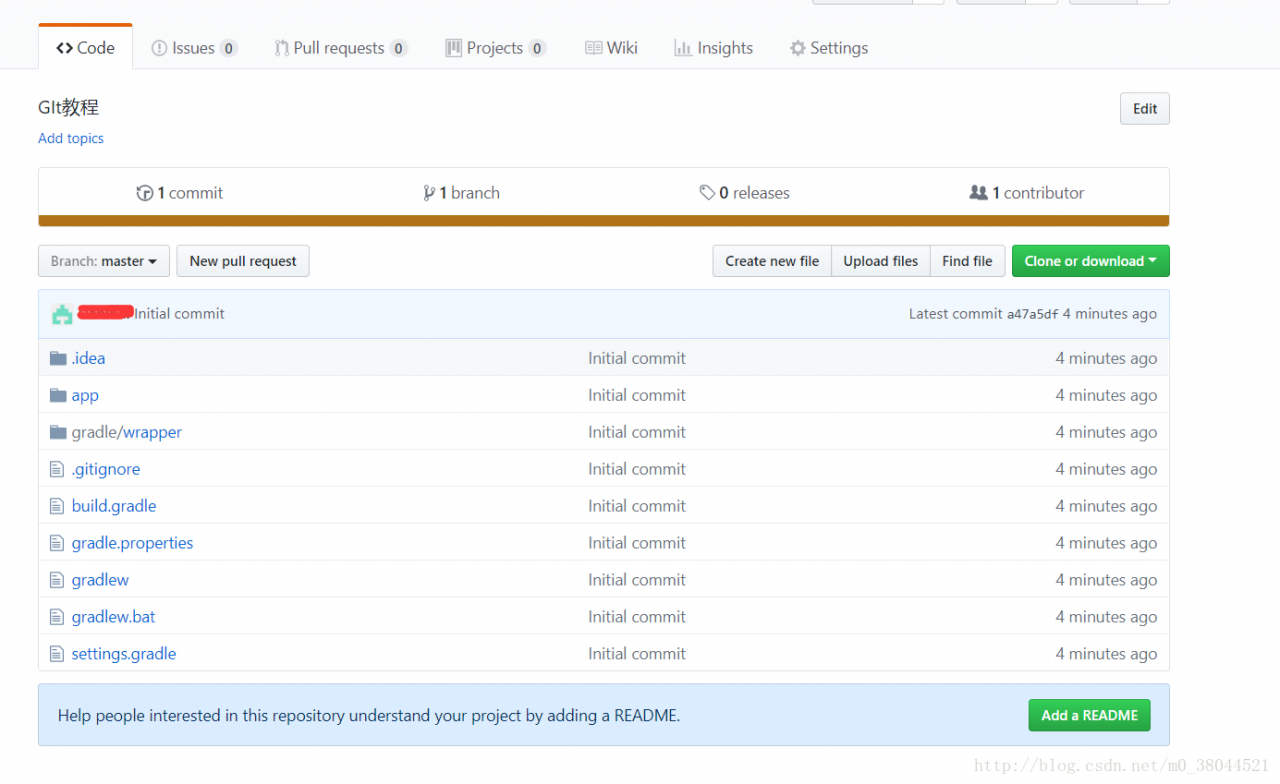Open the 1 branch link
Viewport: 1280px width, 784px height.
click(462, 193)
